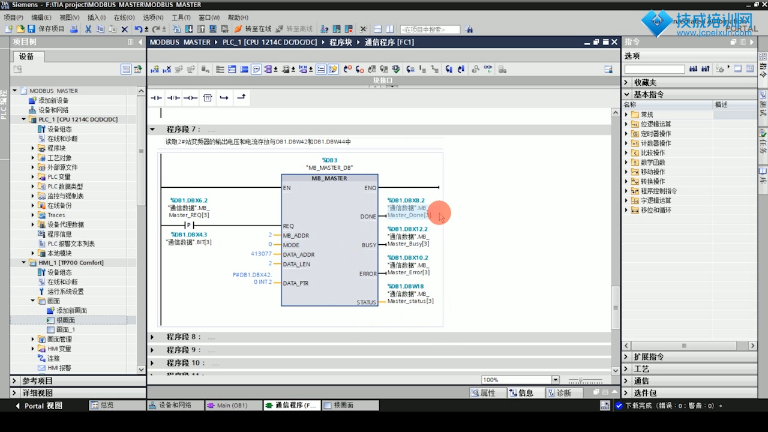Collapse the HMI_1 [TP700 Comfort] node
Viewport: 768px width, 432px height.
24,263
